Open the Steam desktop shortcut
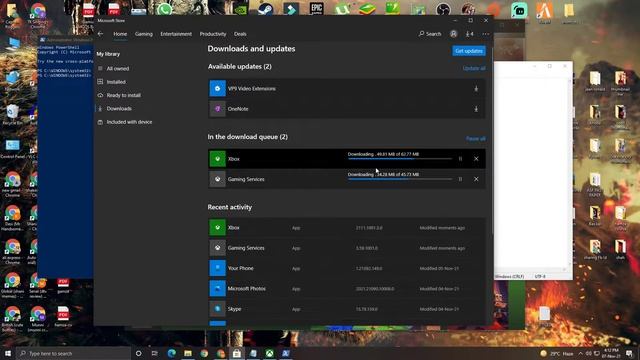Image resolution: width=640 pixels, height=360 pixels. [265, 9]
